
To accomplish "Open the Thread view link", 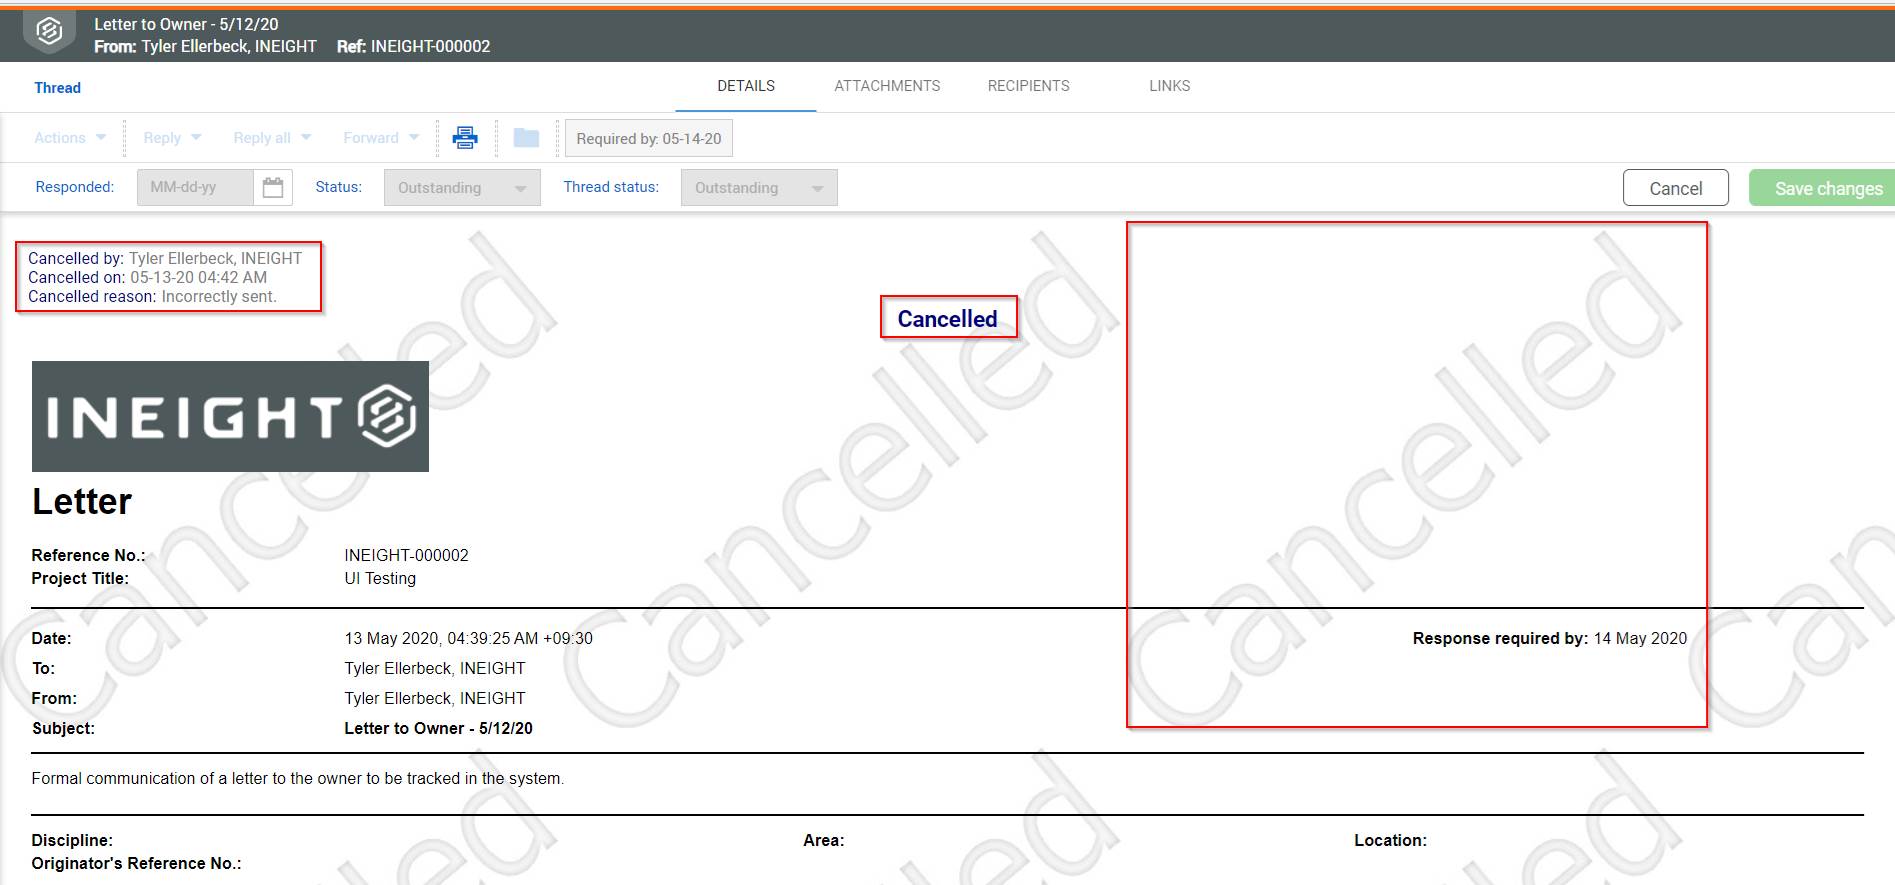I will click(x=57, y=88).
